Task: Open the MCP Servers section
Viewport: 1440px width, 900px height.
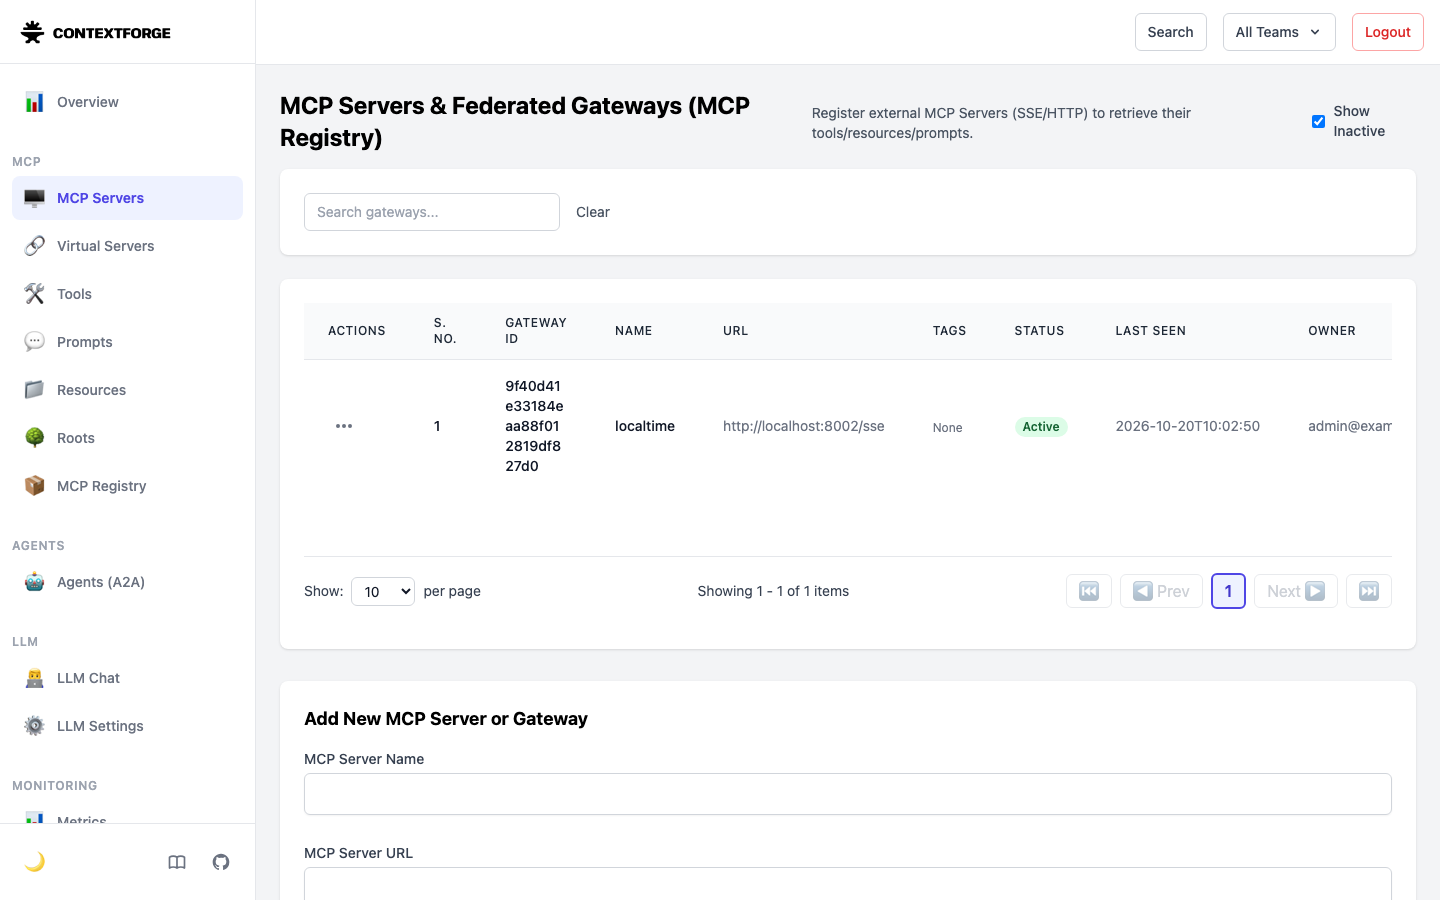Action: click(x=127, y=198)
